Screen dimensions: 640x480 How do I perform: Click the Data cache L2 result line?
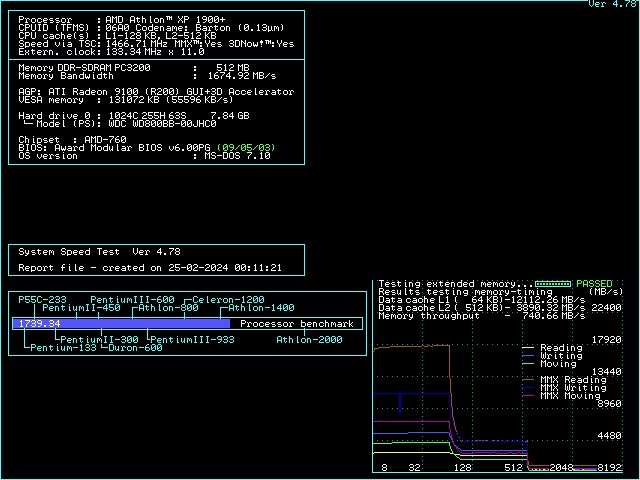pyautogui.click(x=481, y=308)
